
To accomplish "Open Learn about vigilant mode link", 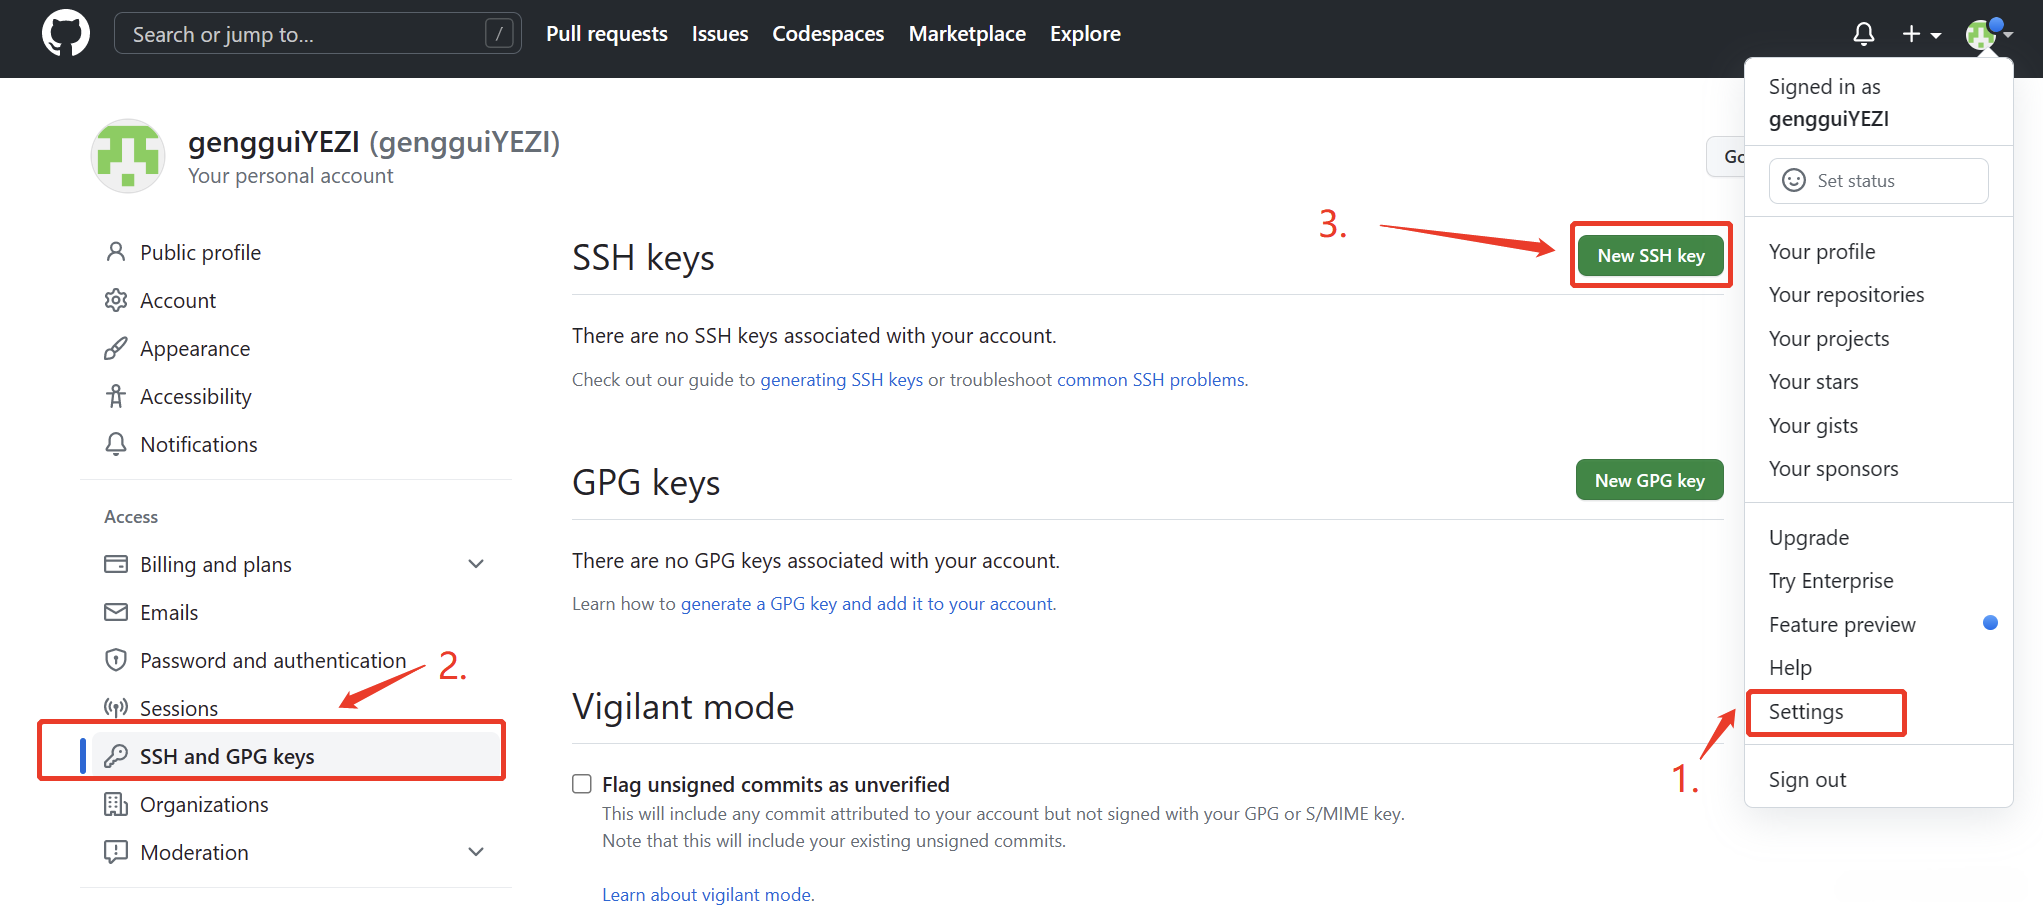I will [x=706, y=895].
